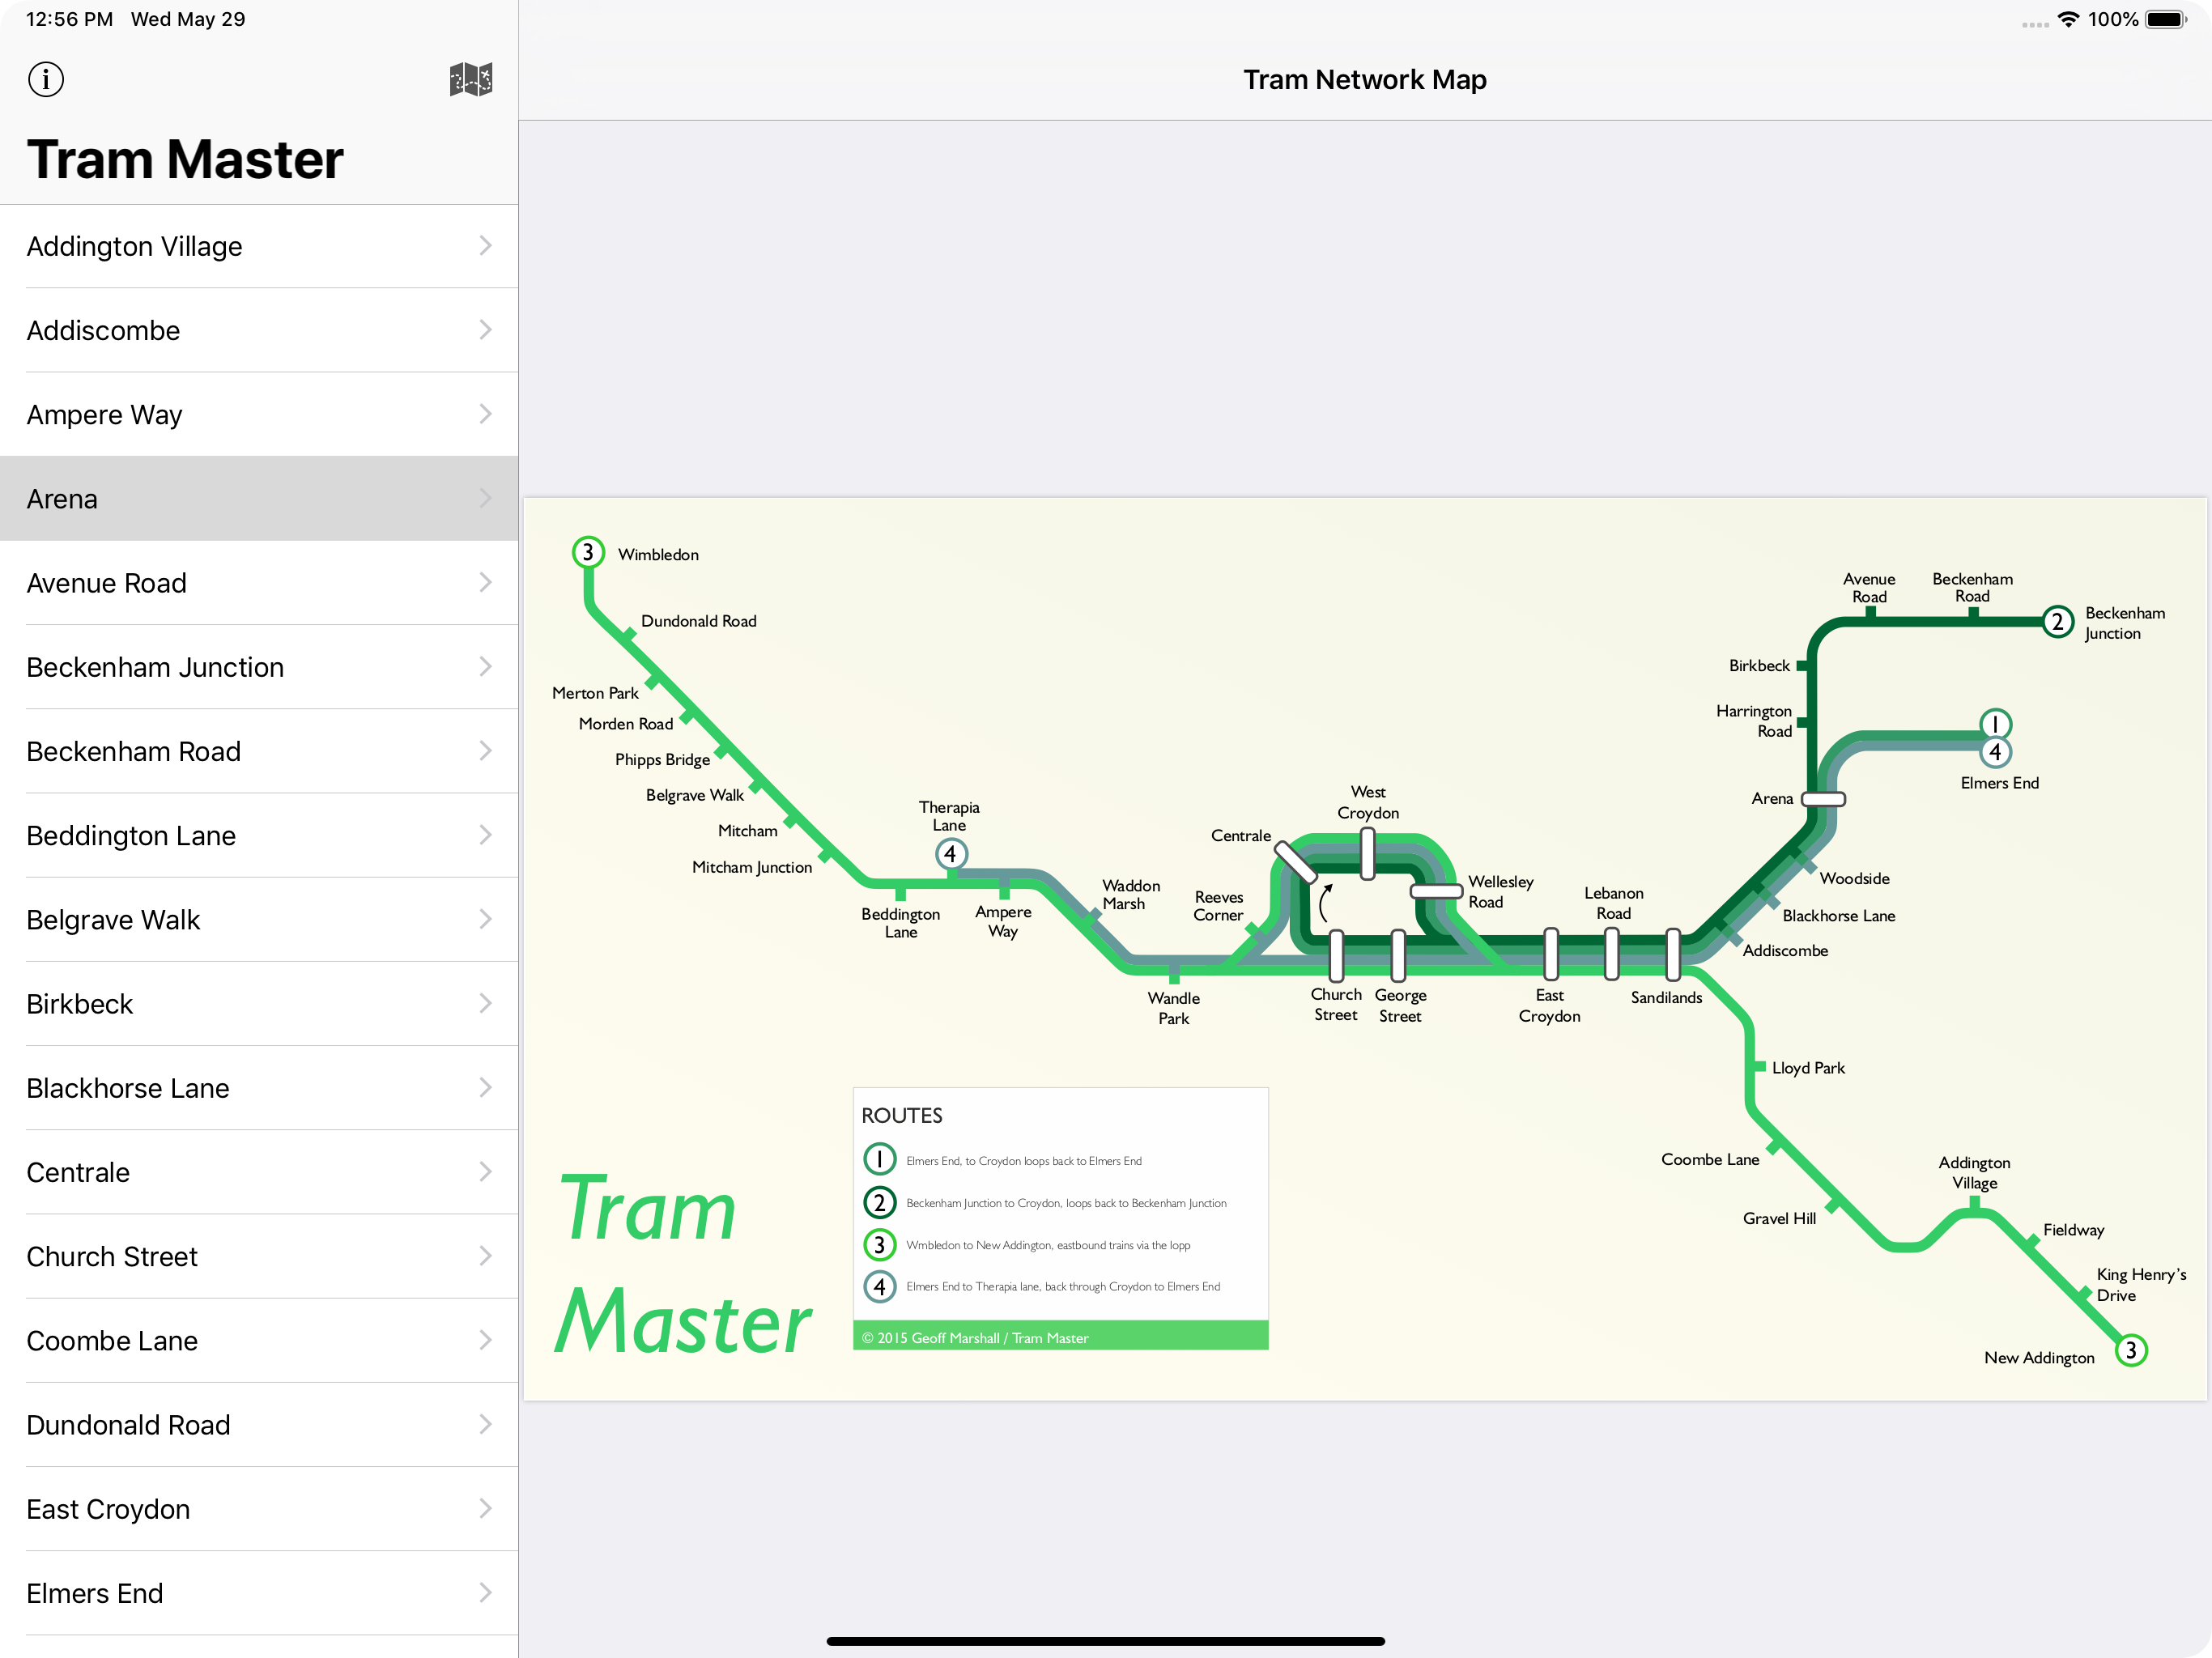Viewport: 2212px width, 1658px height.
Task: Expand Addington Village row chevron
Action: click(x=485, y=246)
